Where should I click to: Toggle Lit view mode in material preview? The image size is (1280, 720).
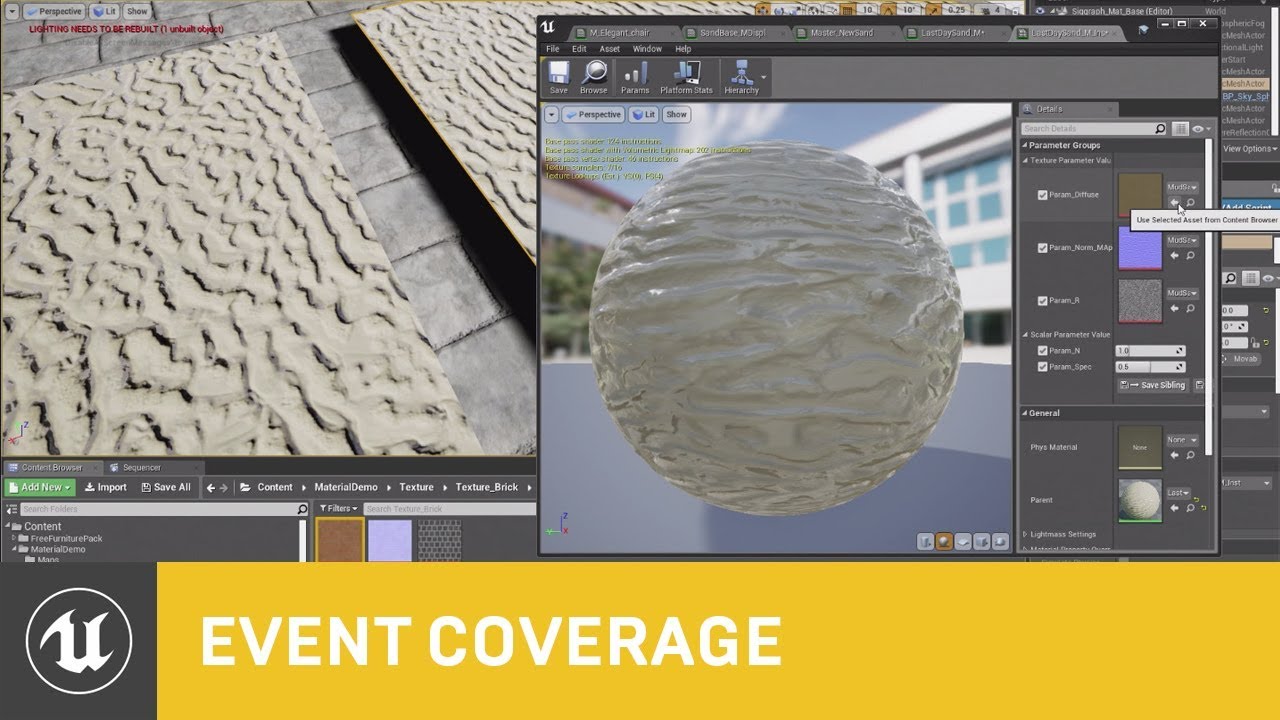click(643, 115)
